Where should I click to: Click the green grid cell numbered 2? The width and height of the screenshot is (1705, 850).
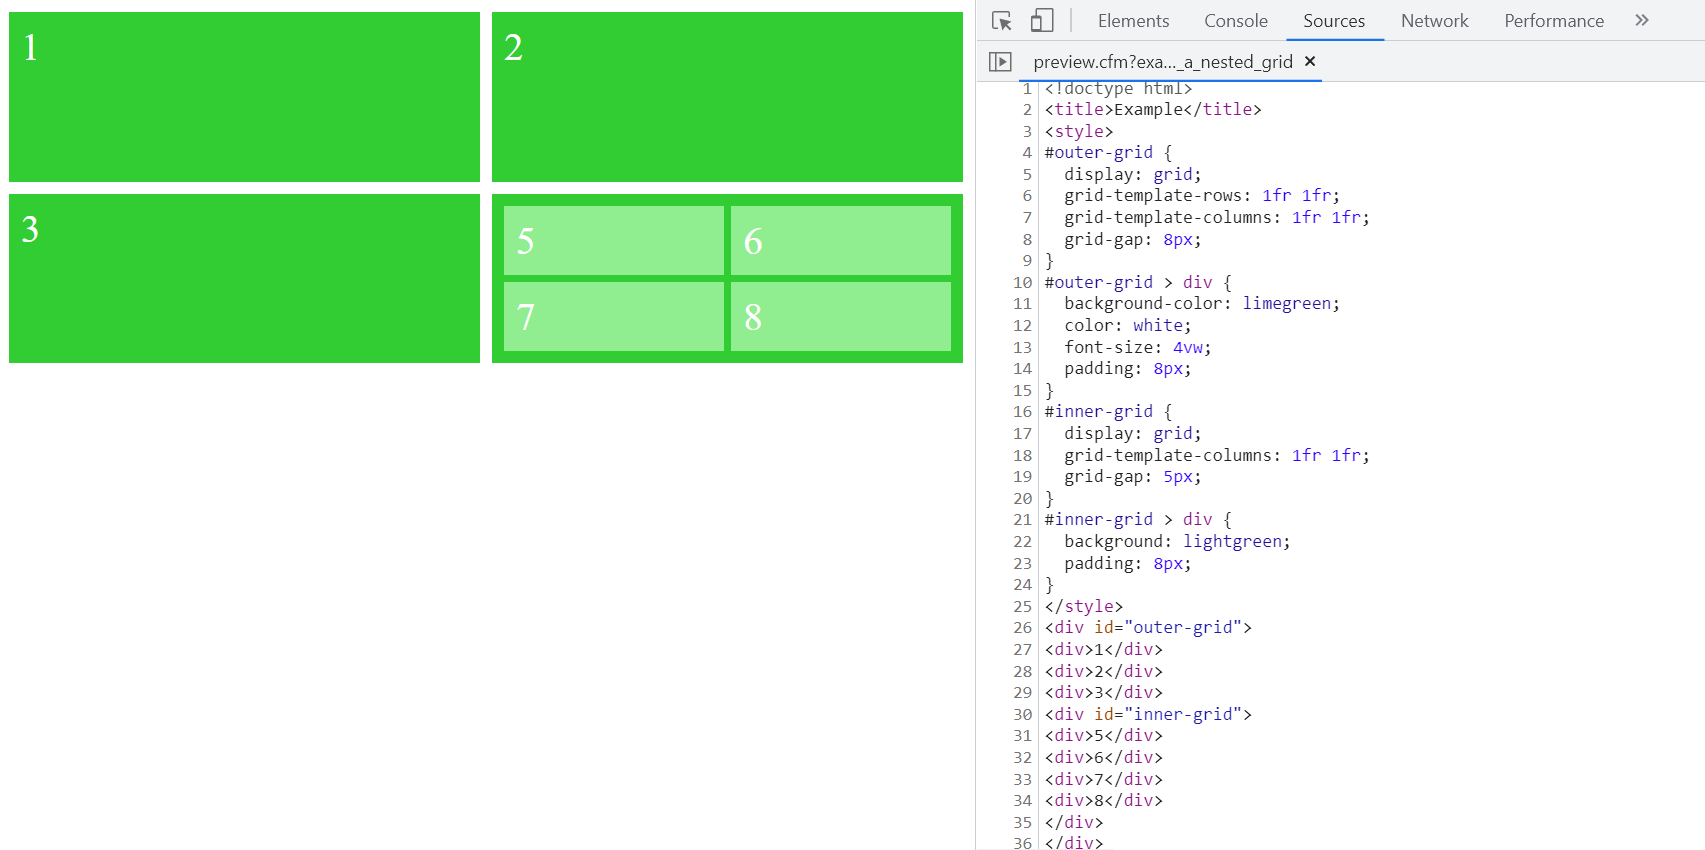727,97
